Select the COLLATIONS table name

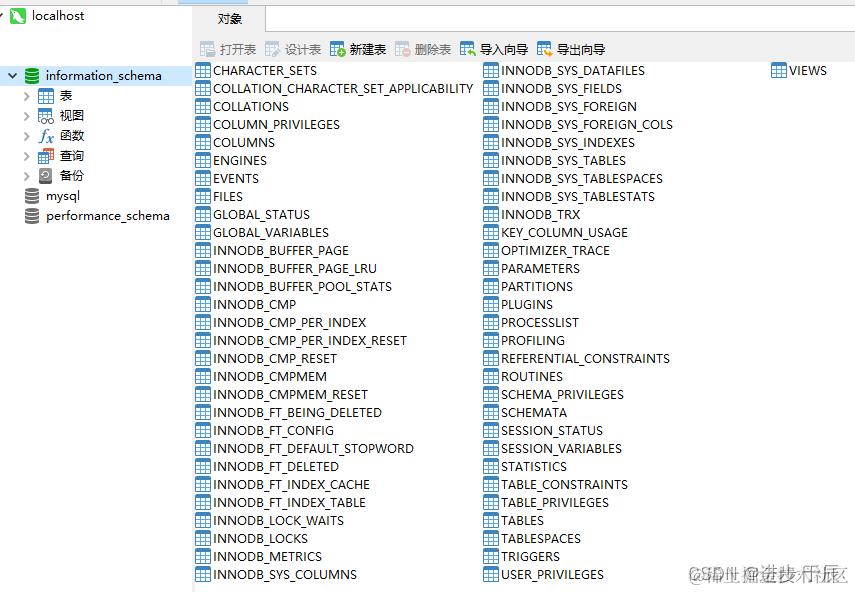[251, 106]
